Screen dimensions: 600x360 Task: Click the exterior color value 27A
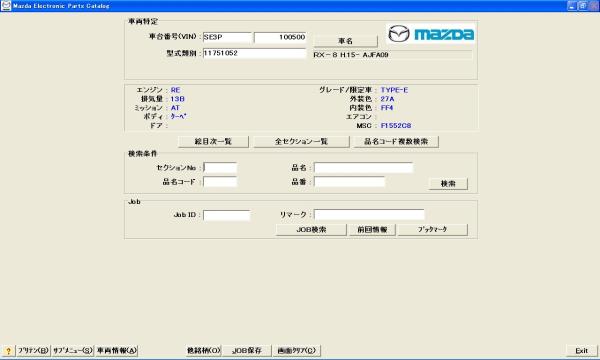tap(387, 99)
